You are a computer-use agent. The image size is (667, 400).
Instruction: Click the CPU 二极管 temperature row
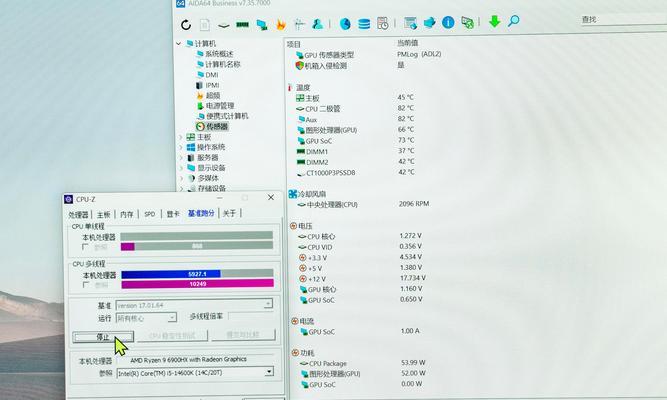[355, 109]
